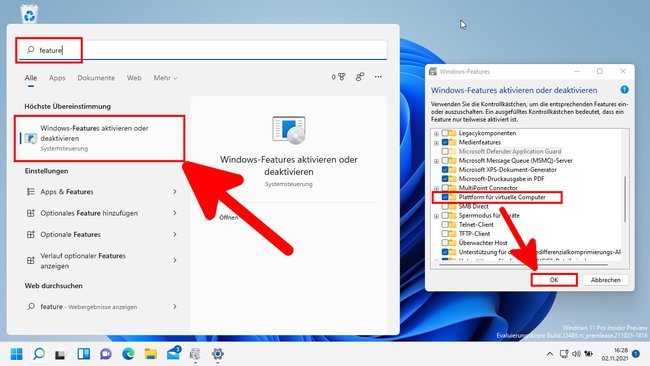Click the search box containing 'feature'
This screenshot has height=366, width=650.
202,50
